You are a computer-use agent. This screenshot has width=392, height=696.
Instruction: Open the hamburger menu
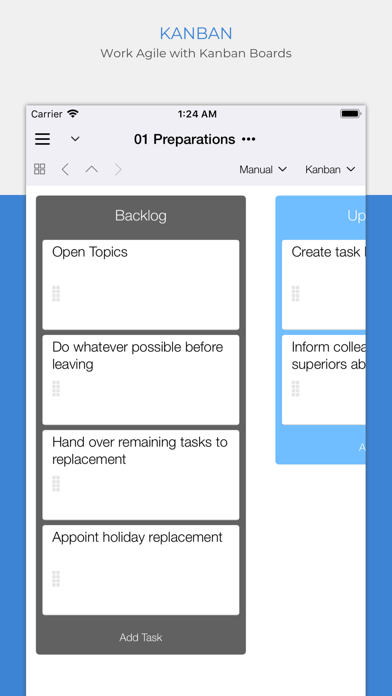click(x=43, y=139)
